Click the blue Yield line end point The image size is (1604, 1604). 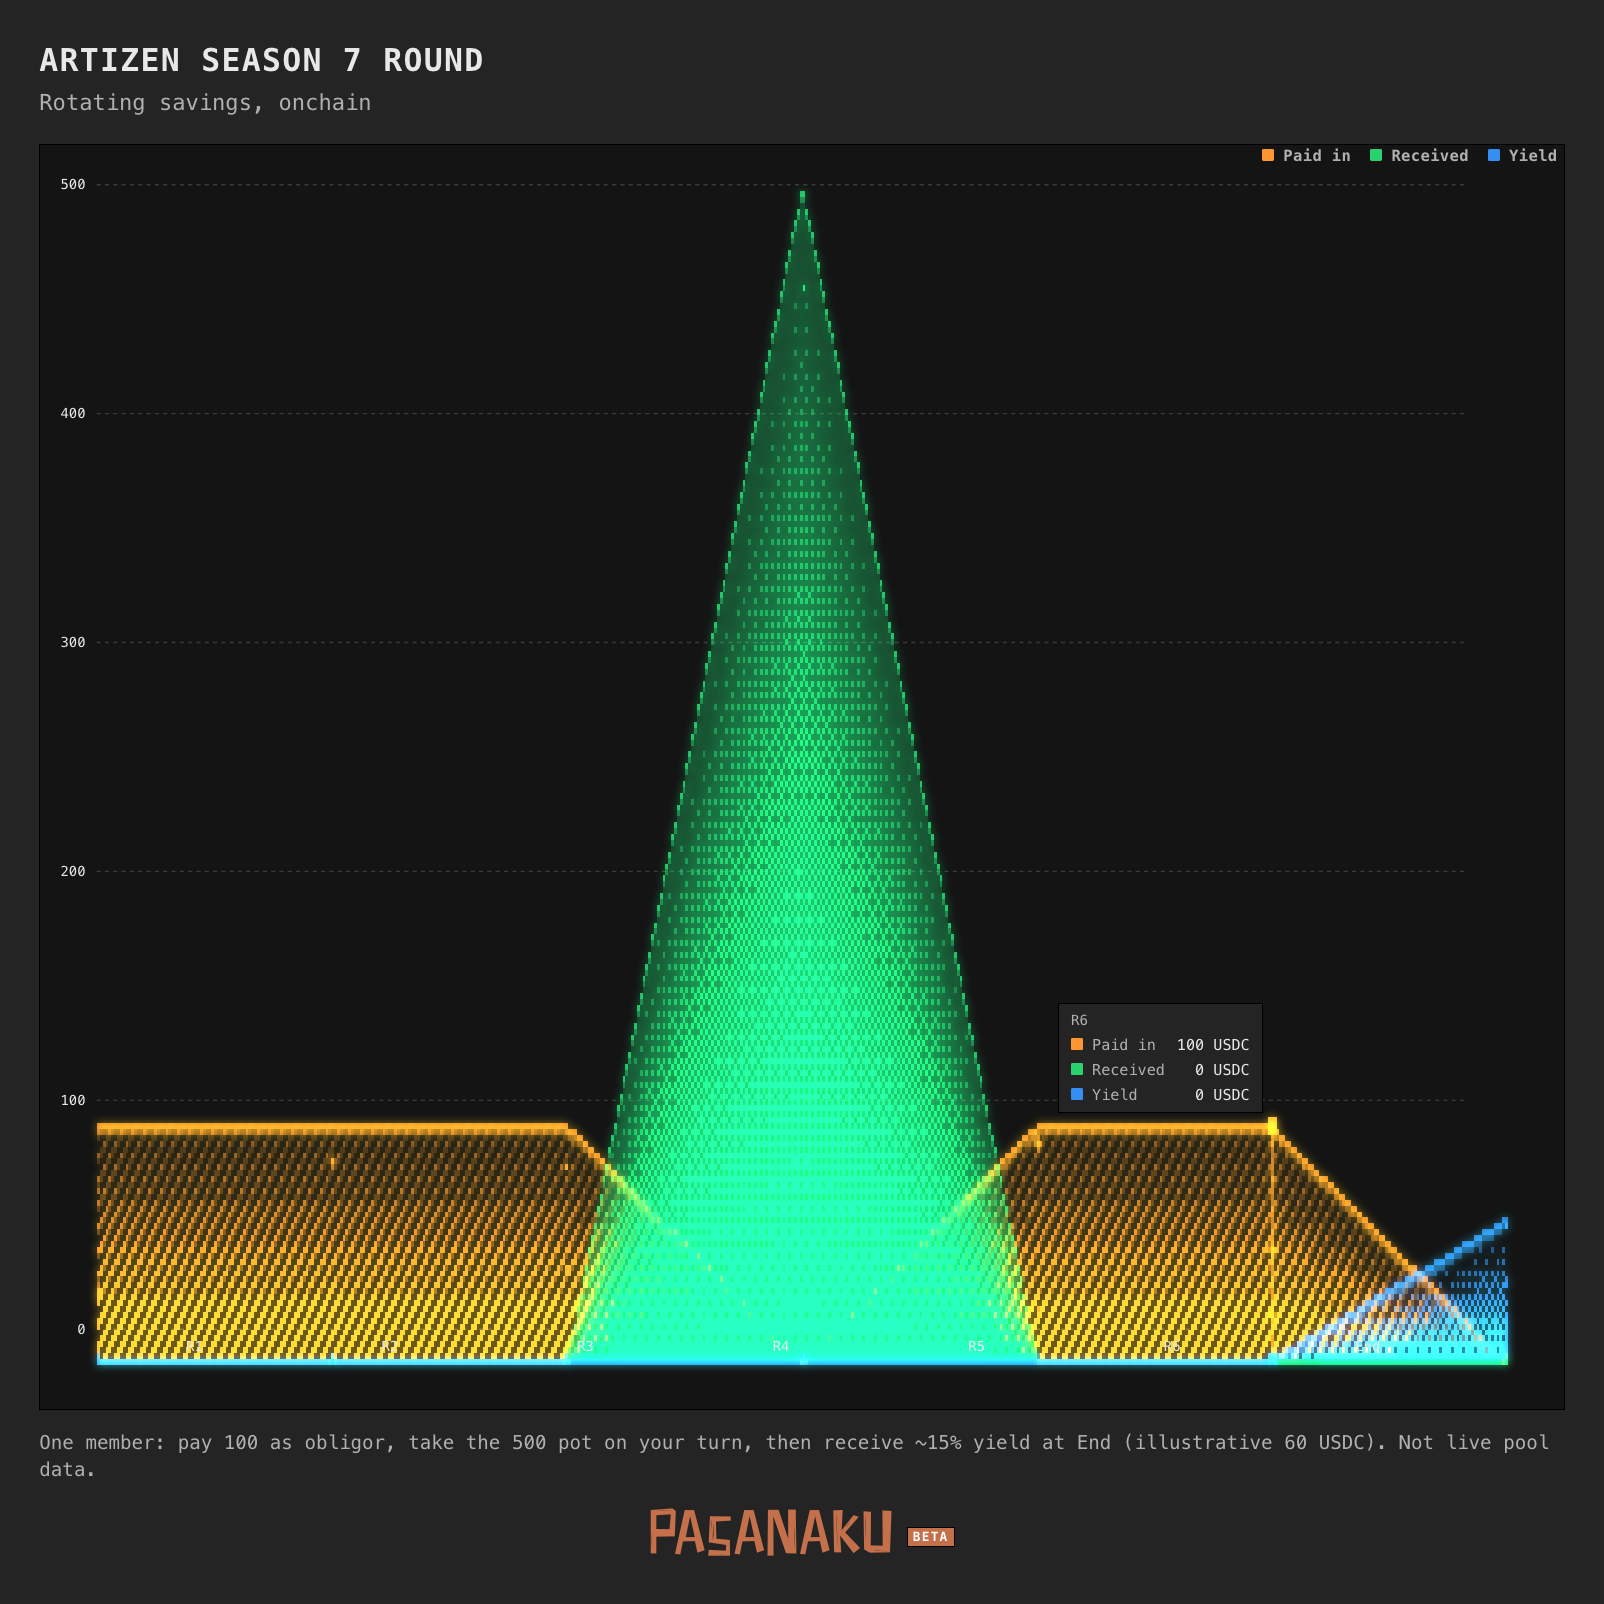1504,1223
